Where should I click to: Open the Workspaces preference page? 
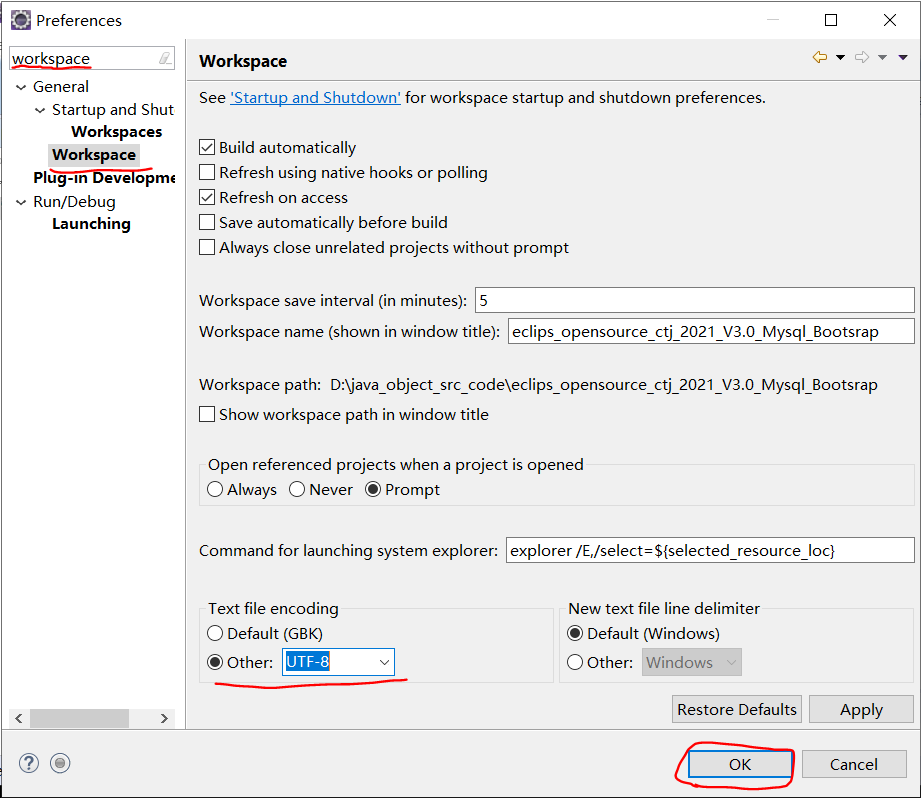pyautogui.click(x=116, y=132)
